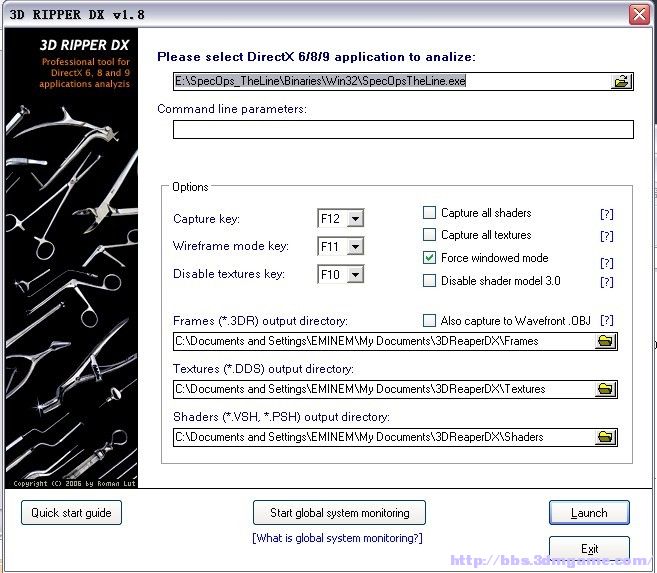
Task: Enable Also capture to Wavefront .OBJ
Action: pyautogui.click(x=429, y=320)
